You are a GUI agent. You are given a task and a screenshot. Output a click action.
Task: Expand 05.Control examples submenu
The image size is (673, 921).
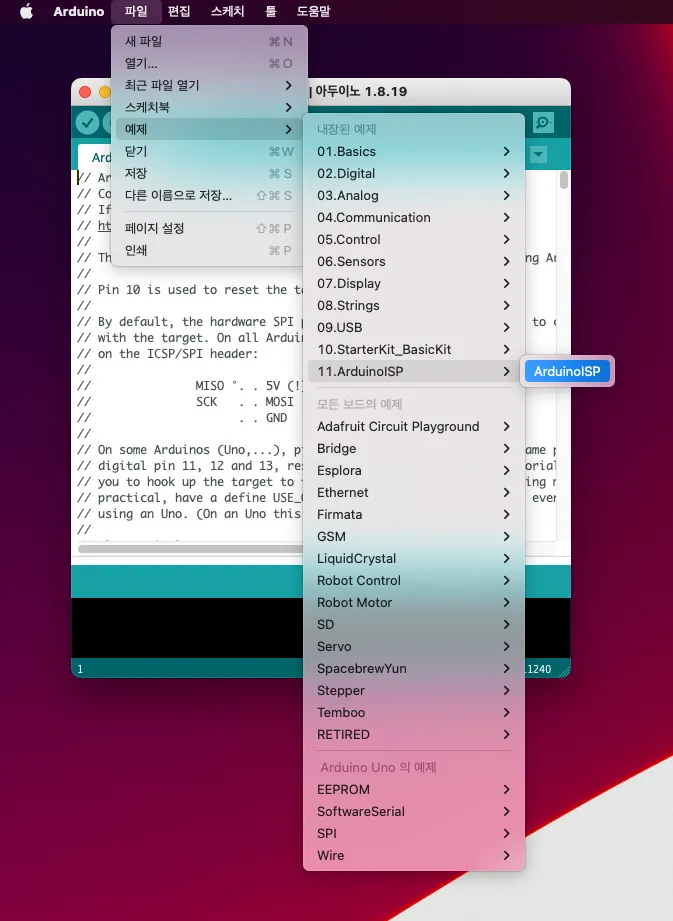[413, 240]
